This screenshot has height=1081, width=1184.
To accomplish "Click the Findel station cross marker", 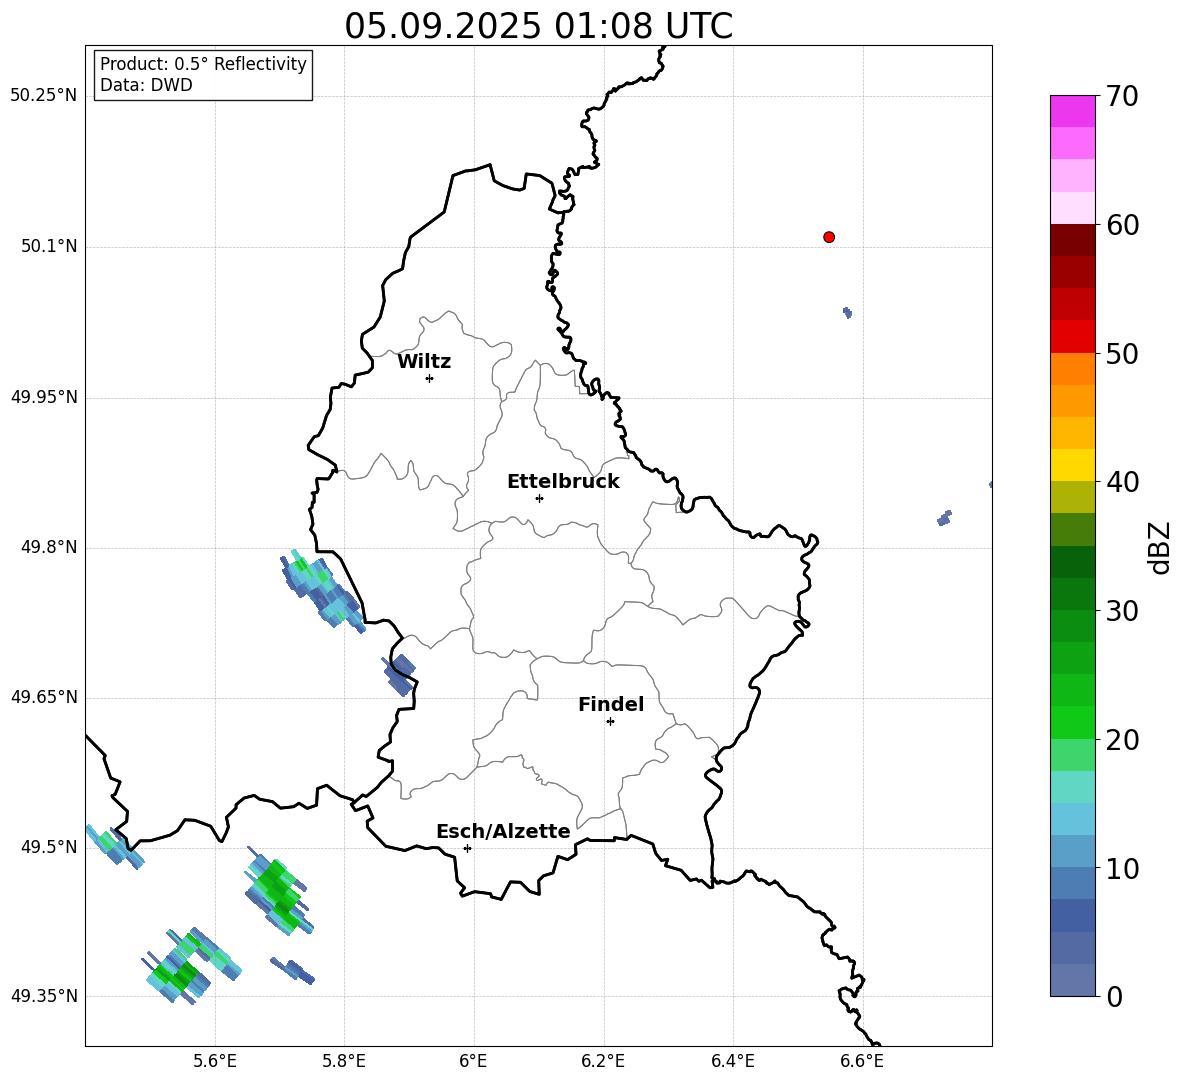I will tap(610, 722).
